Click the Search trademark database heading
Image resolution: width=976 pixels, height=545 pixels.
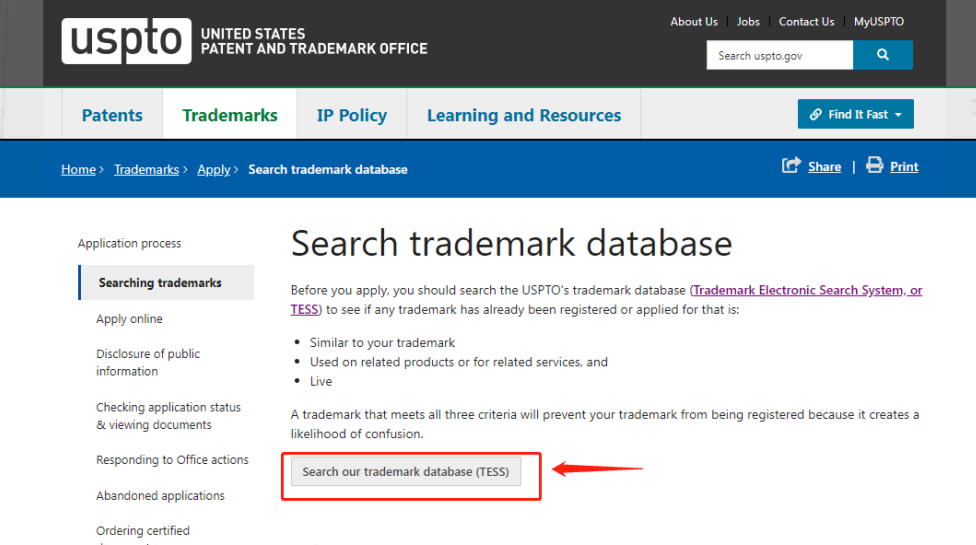coord(511,243)
